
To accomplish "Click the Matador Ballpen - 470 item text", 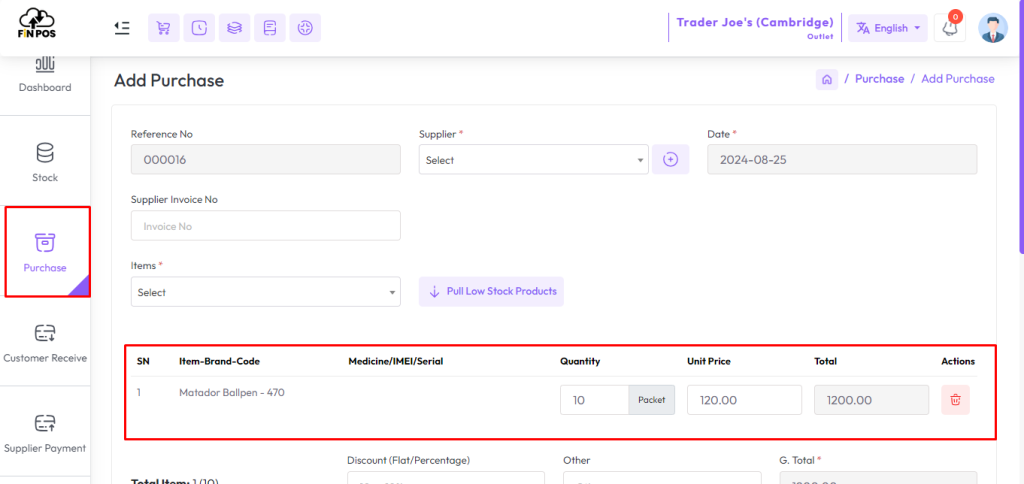I will coord(232,393).
